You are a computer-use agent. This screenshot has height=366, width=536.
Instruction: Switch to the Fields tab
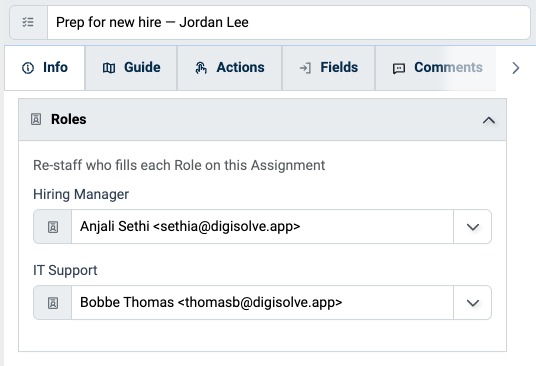pyautogui.click(x=329, y=68)
